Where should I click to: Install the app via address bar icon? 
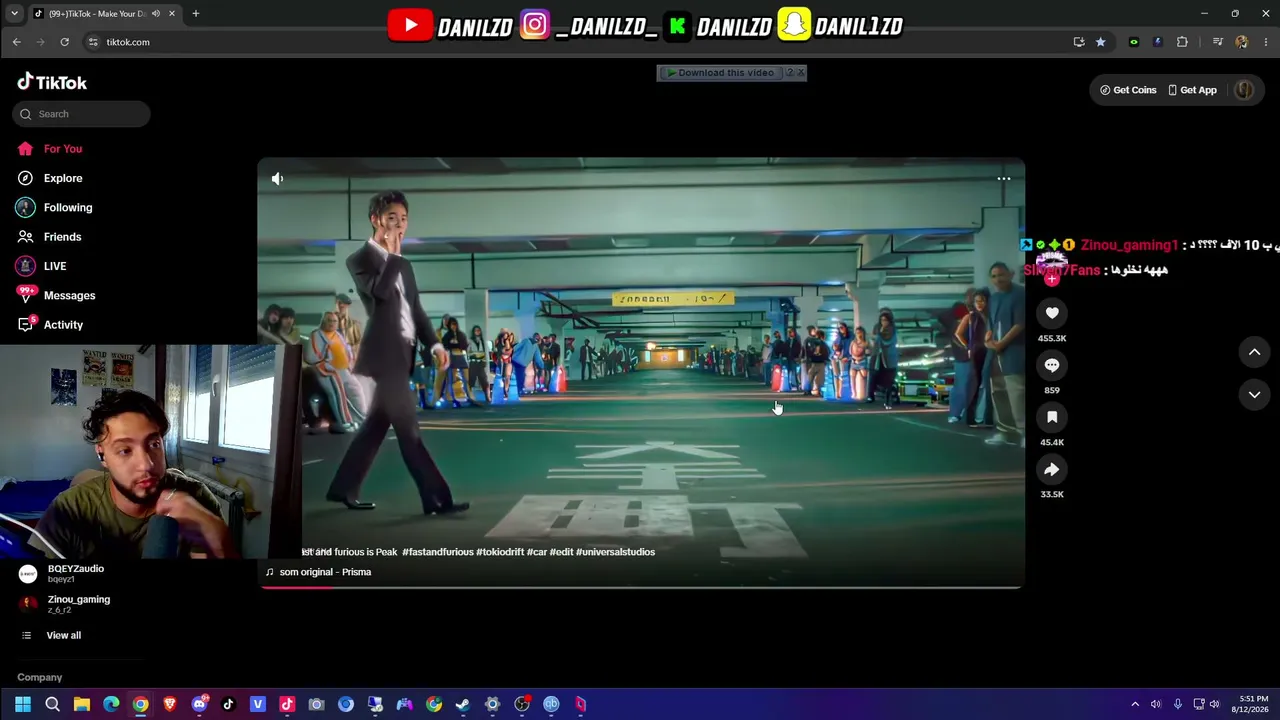(x=1079, y=42)
